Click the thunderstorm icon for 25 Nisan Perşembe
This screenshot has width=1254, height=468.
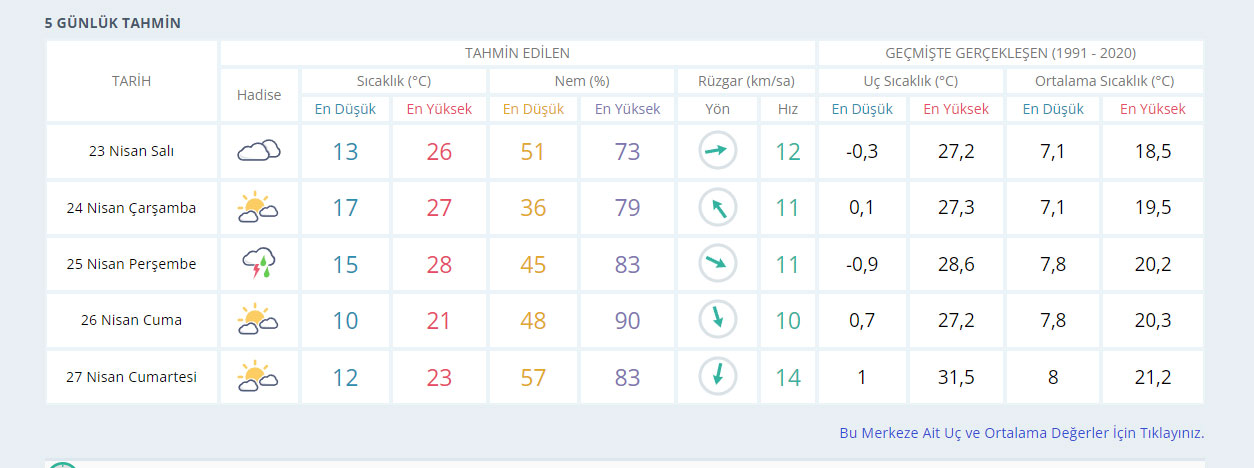258,264
